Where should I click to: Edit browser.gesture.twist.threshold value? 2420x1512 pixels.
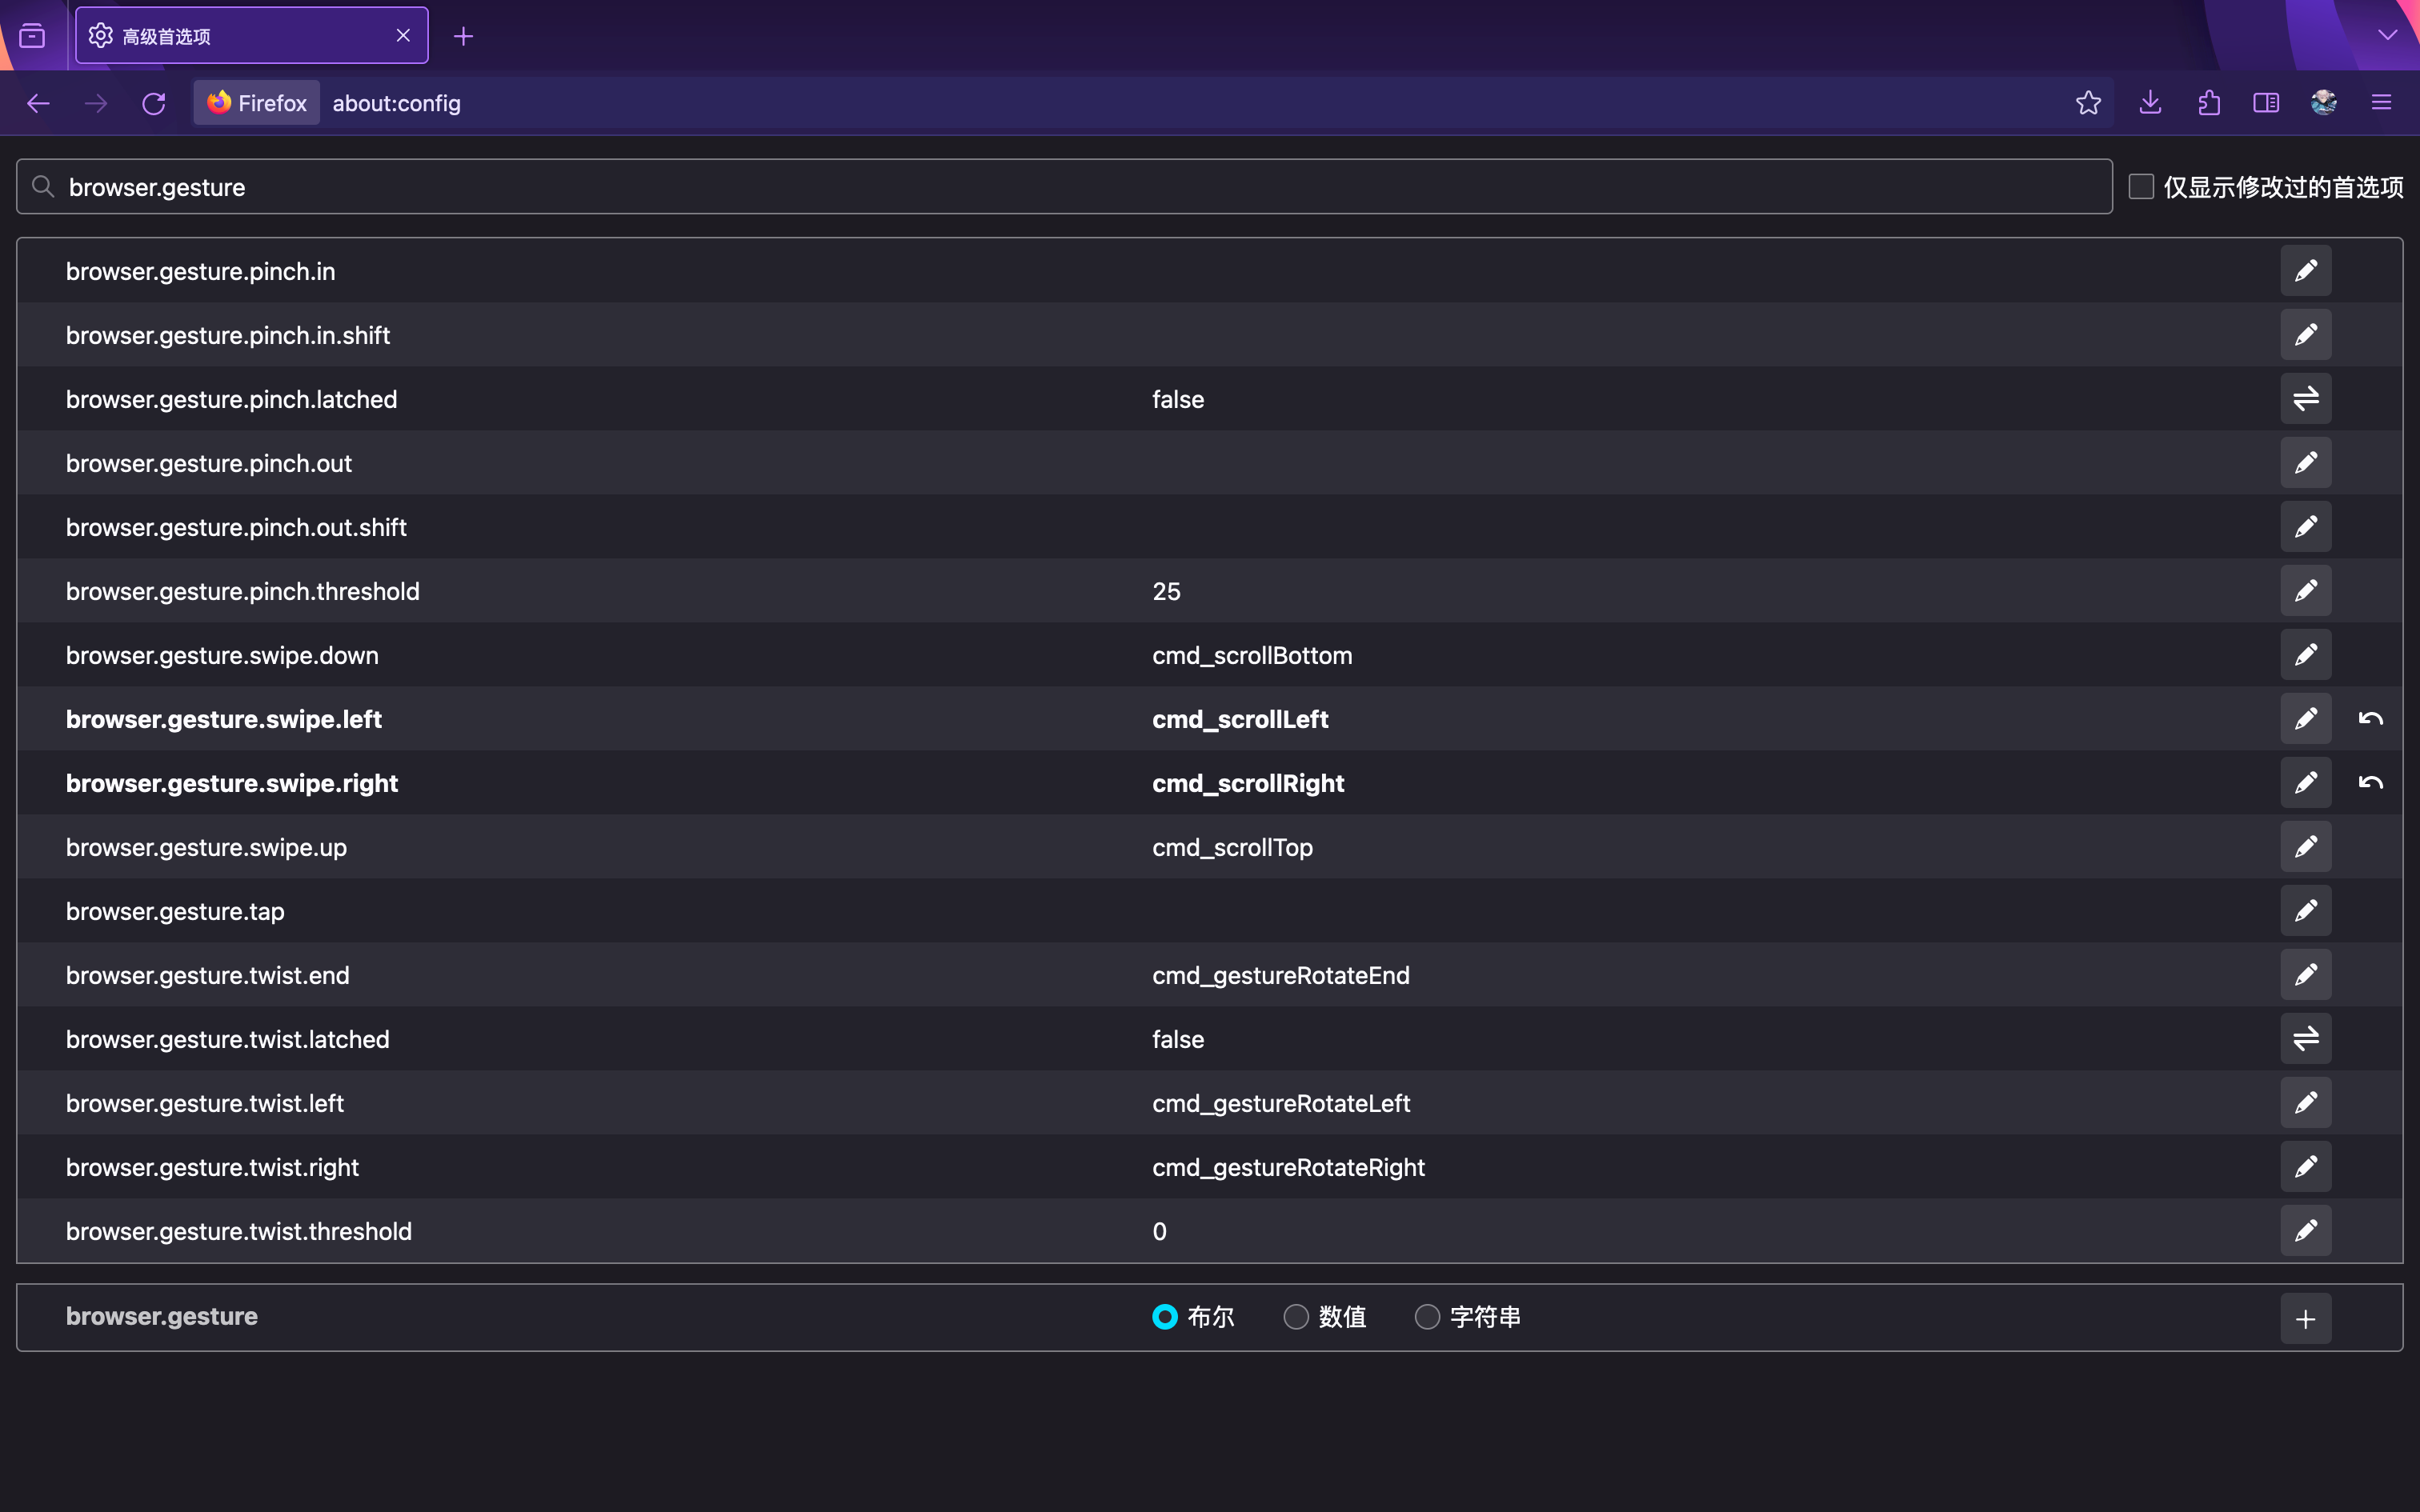(2305, 1231)
